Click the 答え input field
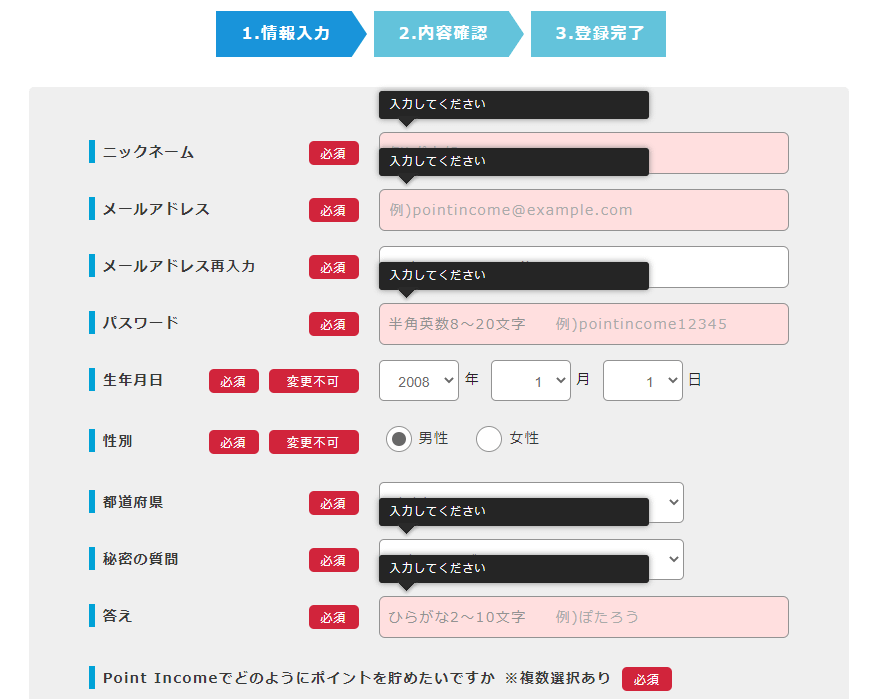884x699 pixels. point(583,616)
